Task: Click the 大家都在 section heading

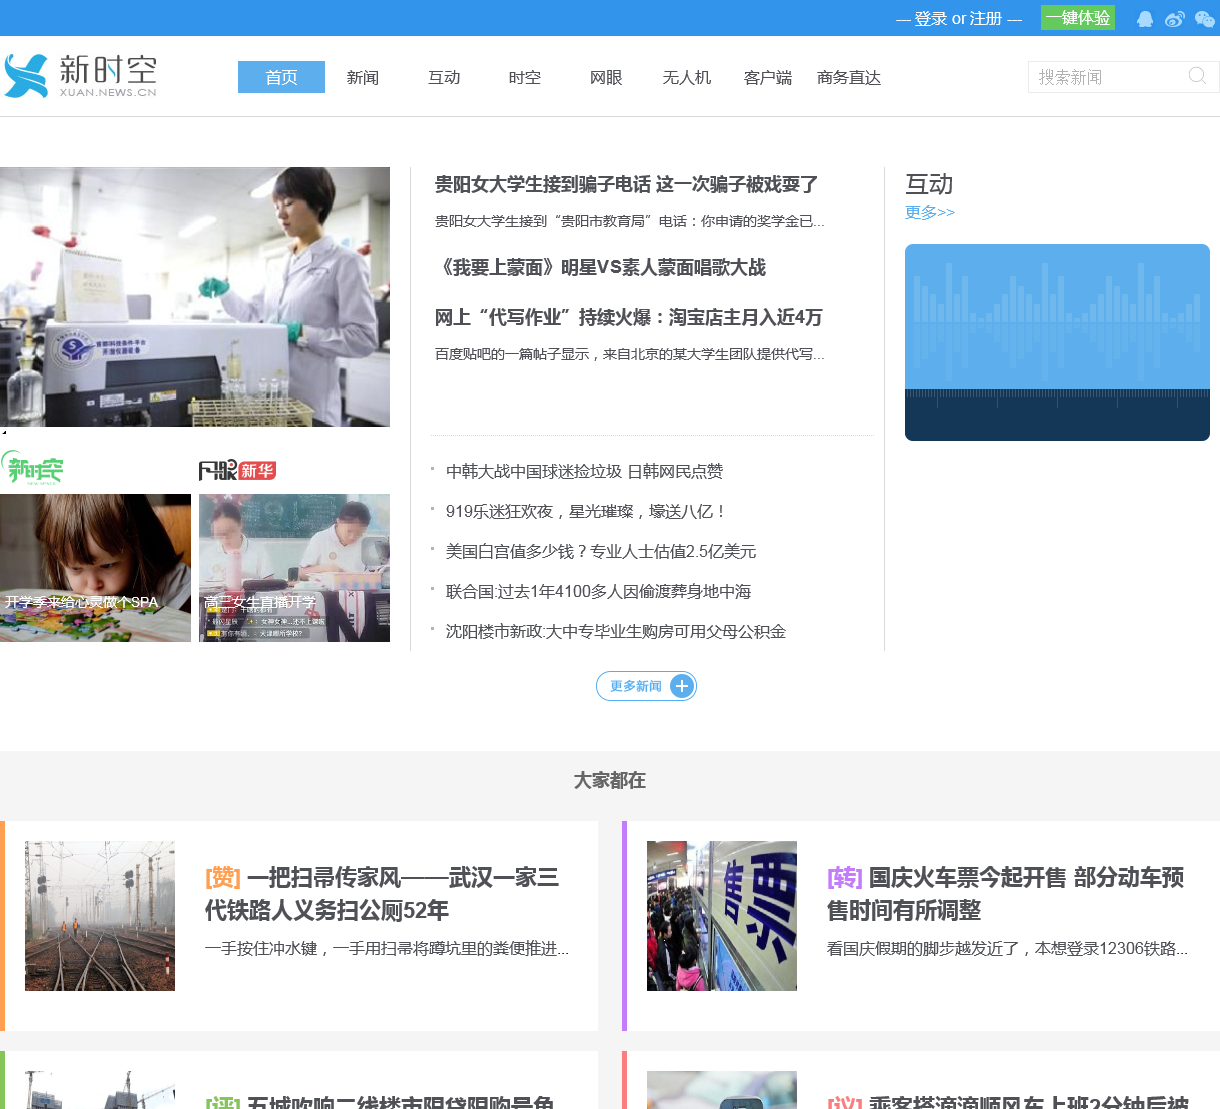Action: coord(610,780)
